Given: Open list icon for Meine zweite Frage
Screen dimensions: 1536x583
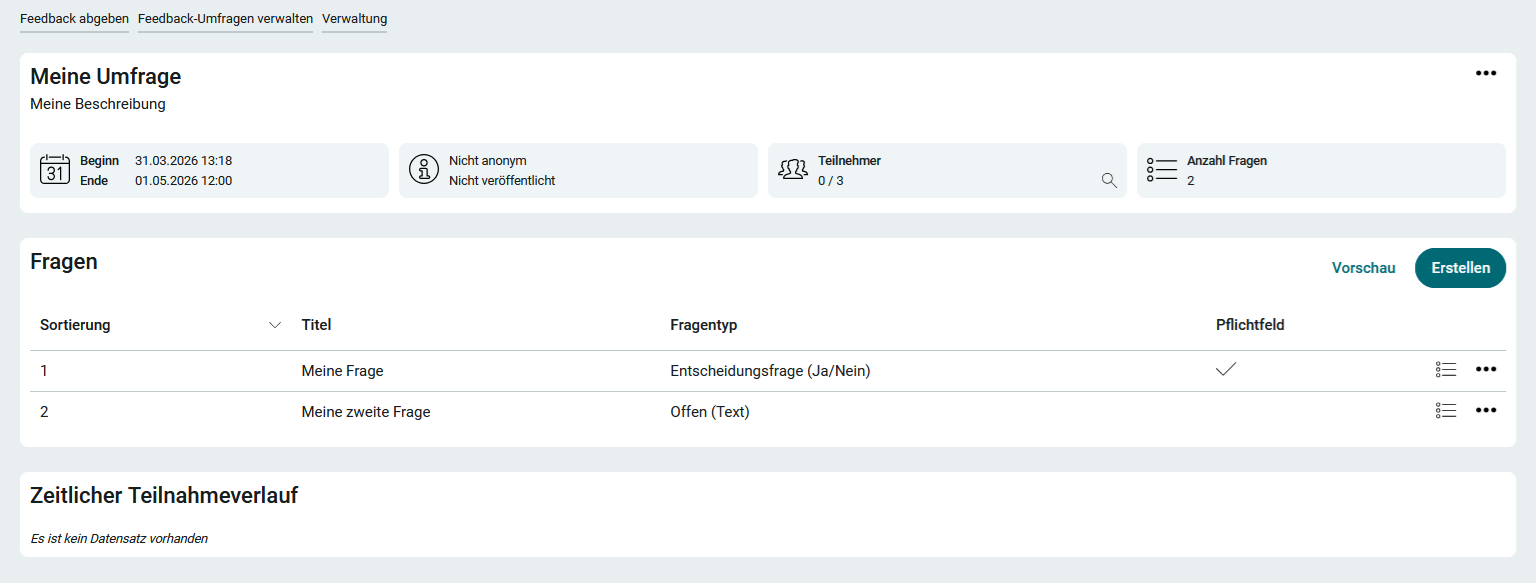Looking at the screenshot, I should (x=1445, y=410).
